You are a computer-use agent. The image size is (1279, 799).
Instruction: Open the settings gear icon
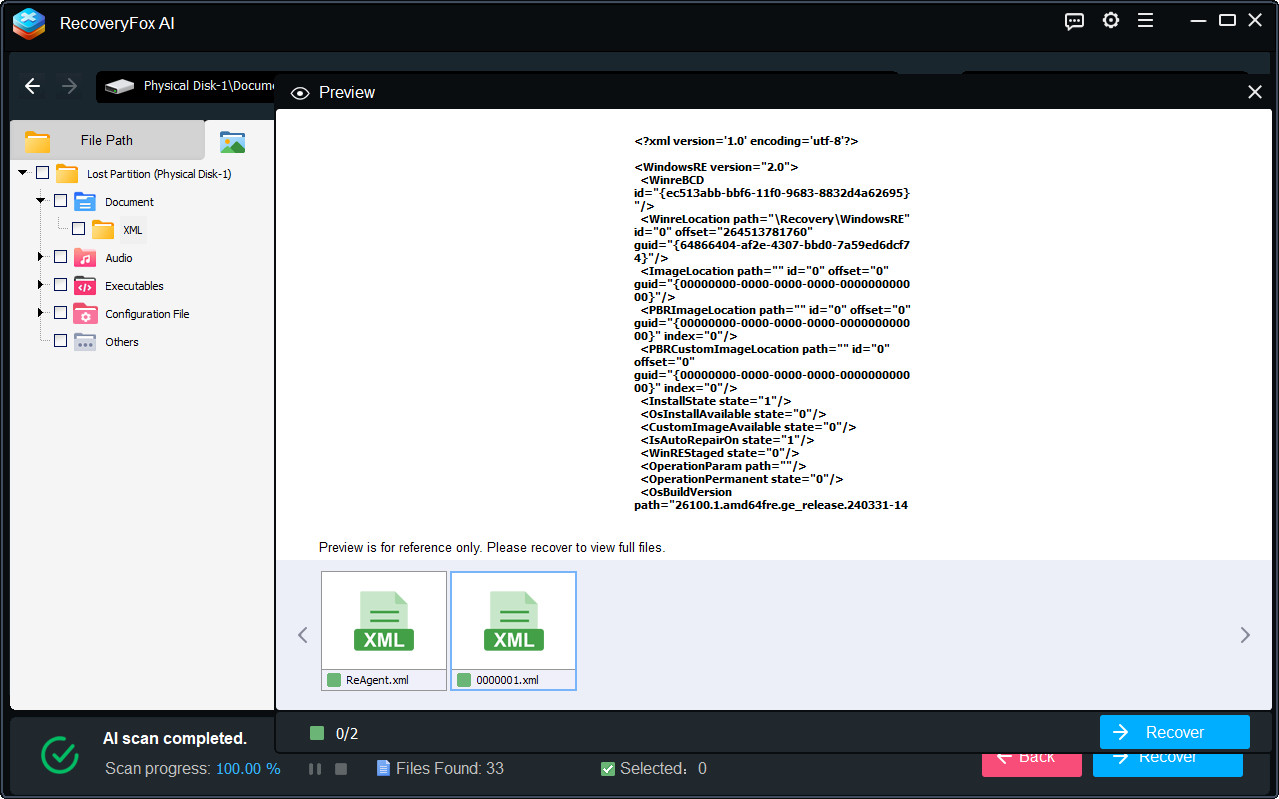1110,20
